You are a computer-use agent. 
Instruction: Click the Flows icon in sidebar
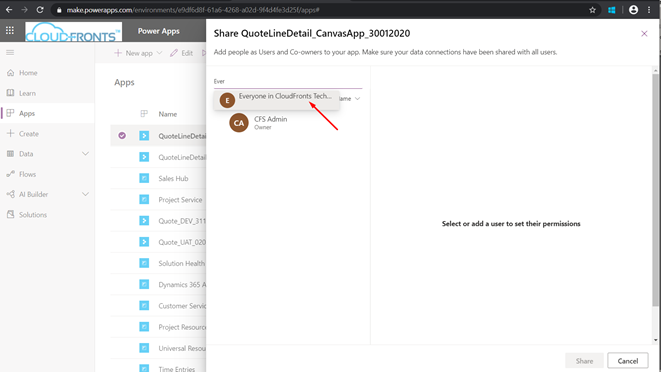click(x=11, y=174)
